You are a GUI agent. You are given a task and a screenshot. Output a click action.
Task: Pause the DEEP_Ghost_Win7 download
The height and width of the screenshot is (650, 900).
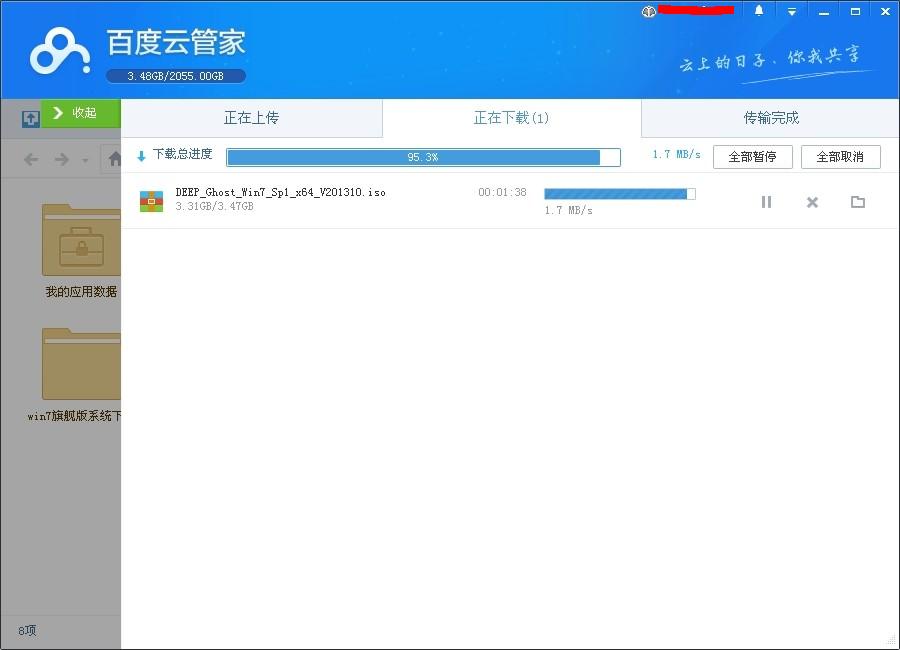(x=766, y=202)
